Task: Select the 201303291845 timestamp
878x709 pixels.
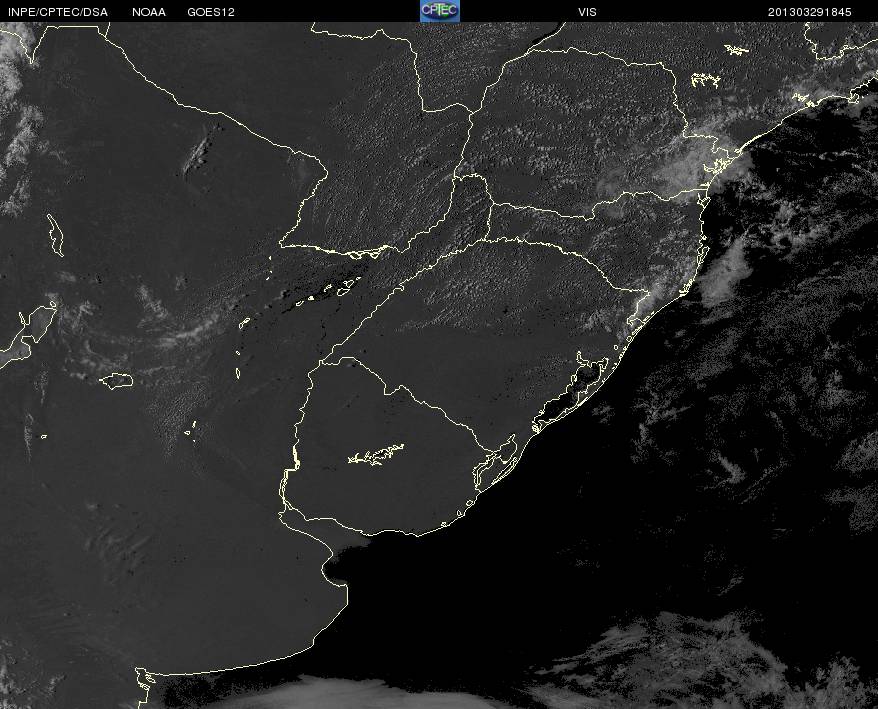Action: pos(810,12)
